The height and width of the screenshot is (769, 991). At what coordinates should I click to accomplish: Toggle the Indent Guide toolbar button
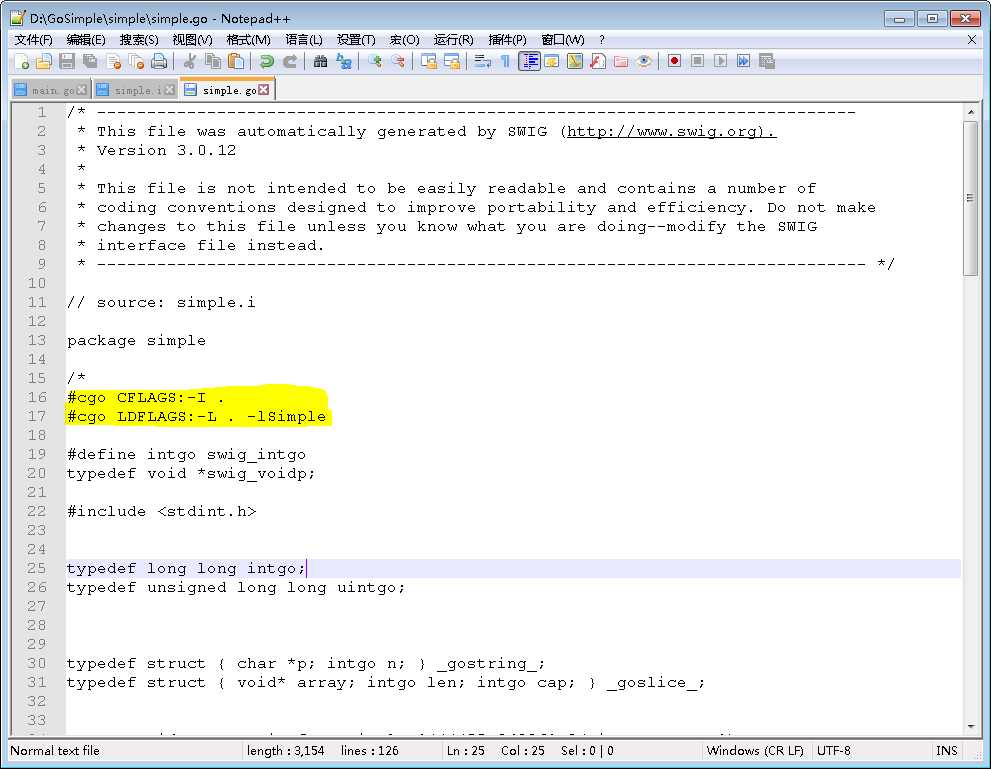point(529,61)
